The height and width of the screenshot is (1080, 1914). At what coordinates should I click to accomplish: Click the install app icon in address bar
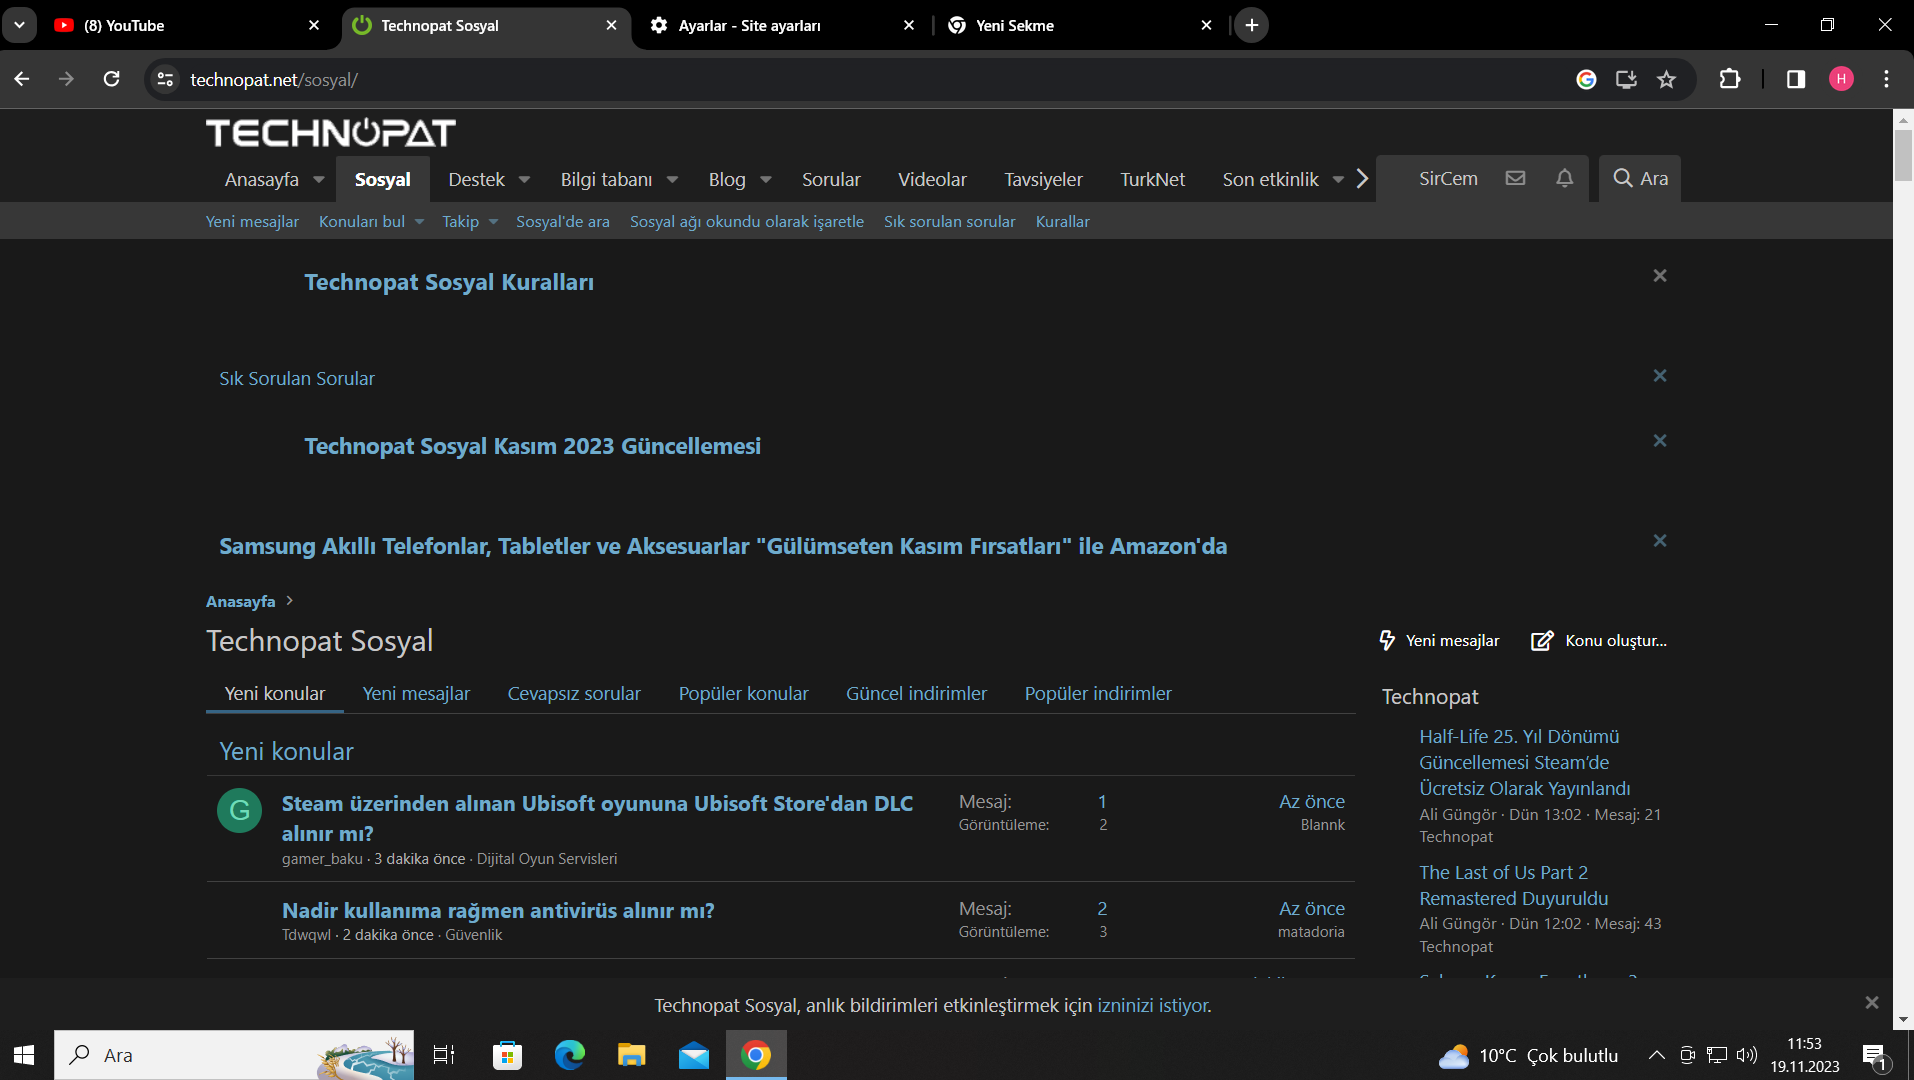1626,79
